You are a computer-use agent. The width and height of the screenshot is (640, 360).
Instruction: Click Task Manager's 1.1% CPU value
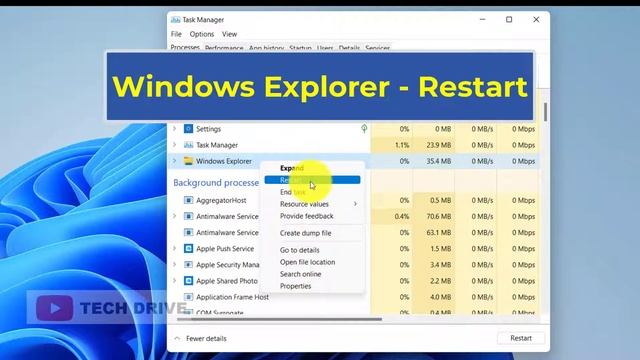[402, 145]
